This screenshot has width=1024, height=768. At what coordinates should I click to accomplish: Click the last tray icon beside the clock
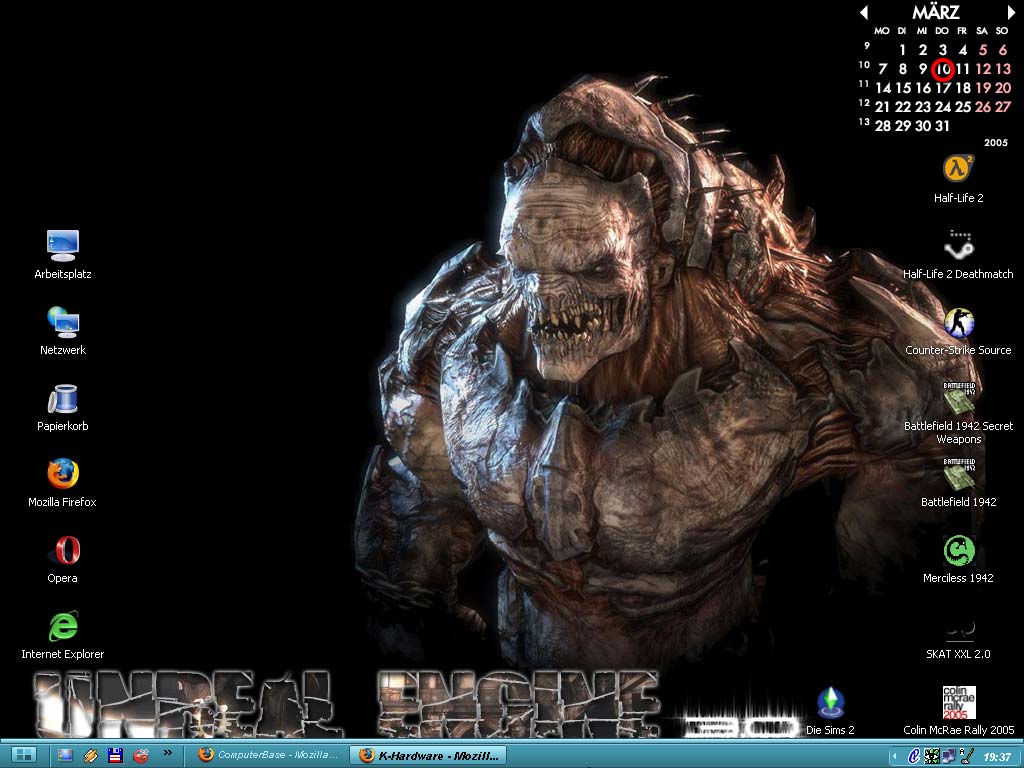click(967, 756)
